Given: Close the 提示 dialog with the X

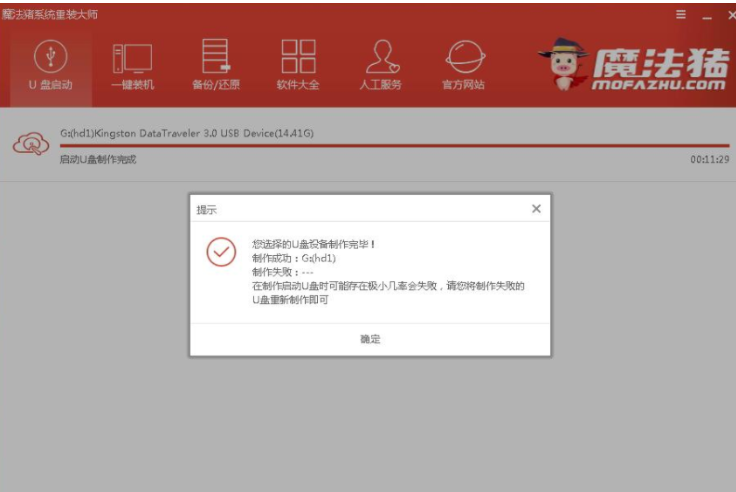Looking at the screenshot, I should point(536,209).
